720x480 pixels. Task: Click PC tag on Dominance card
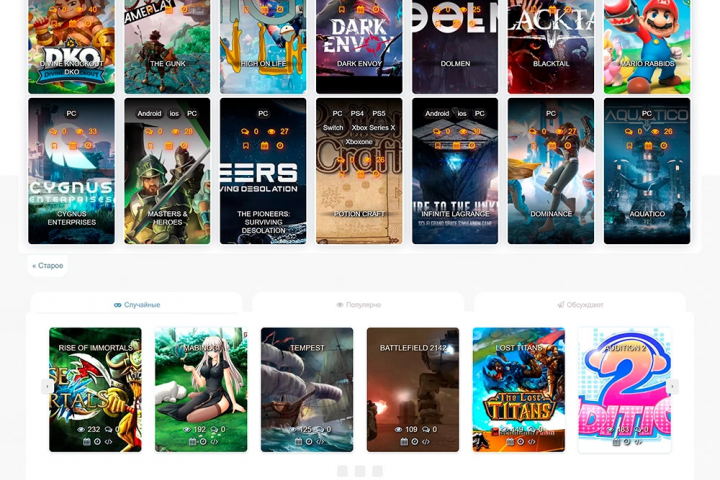click(551, 113)
